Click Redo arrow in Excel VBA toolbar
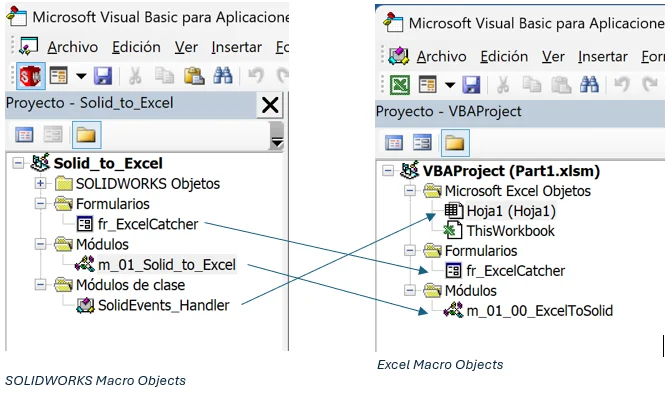Viewport: 668px width, 398px height. (650, 84)
